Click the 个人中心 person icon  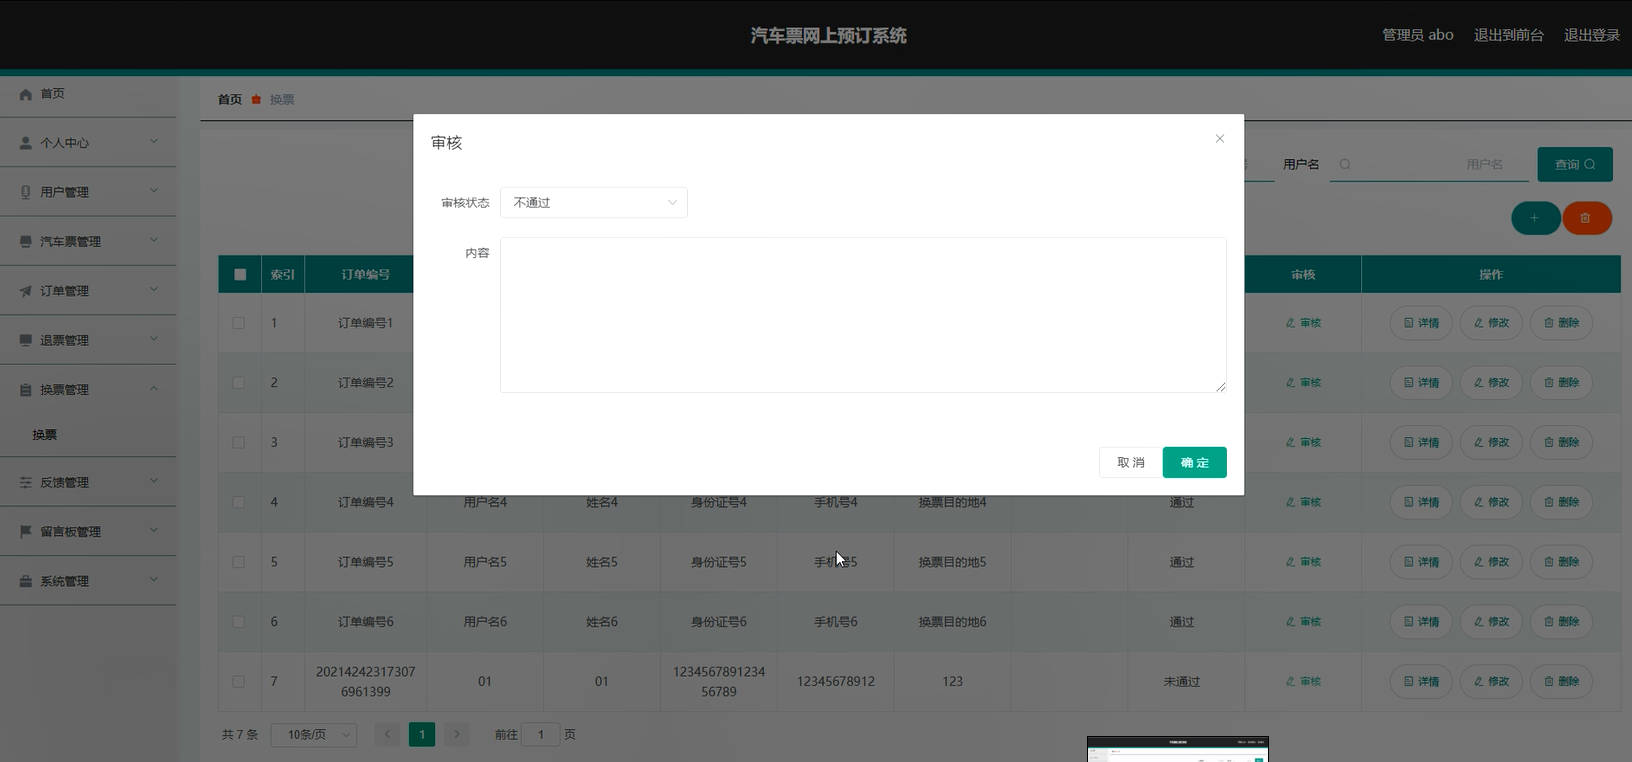click(26, 143)
